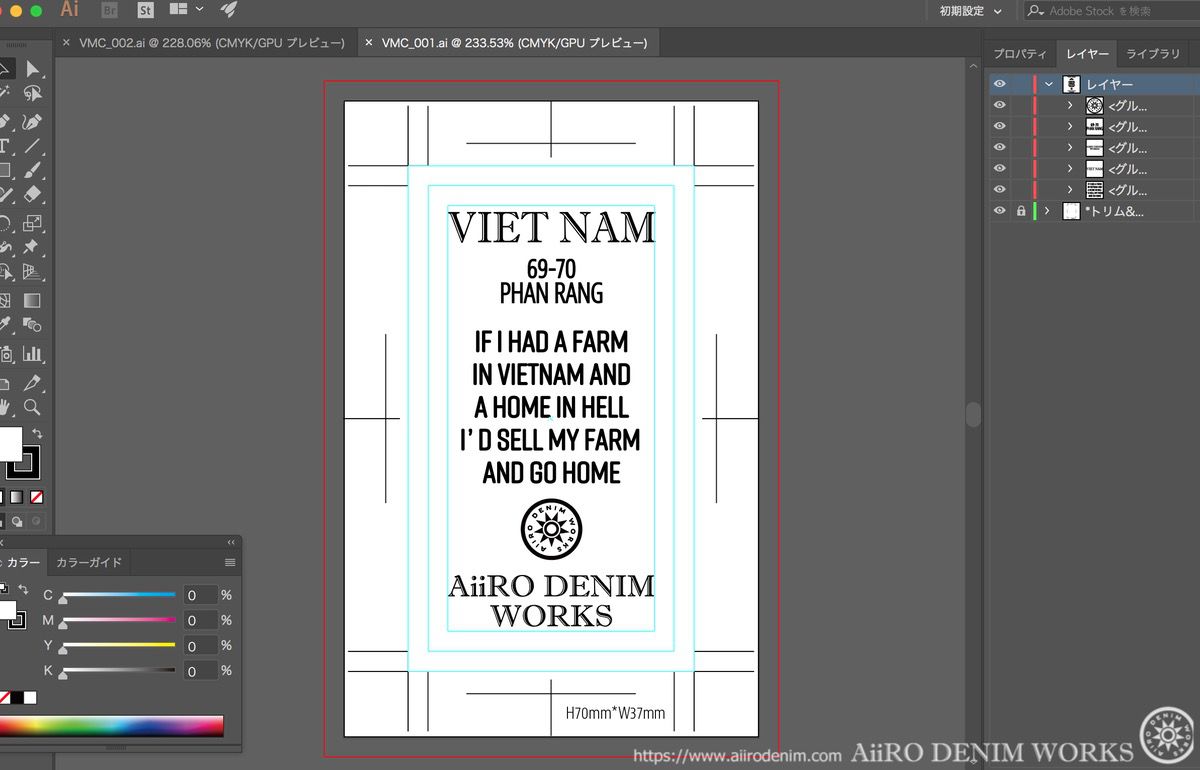Expand the third group sublayer
Viewport: 1200px width, 770px height.
[1070, 148]
